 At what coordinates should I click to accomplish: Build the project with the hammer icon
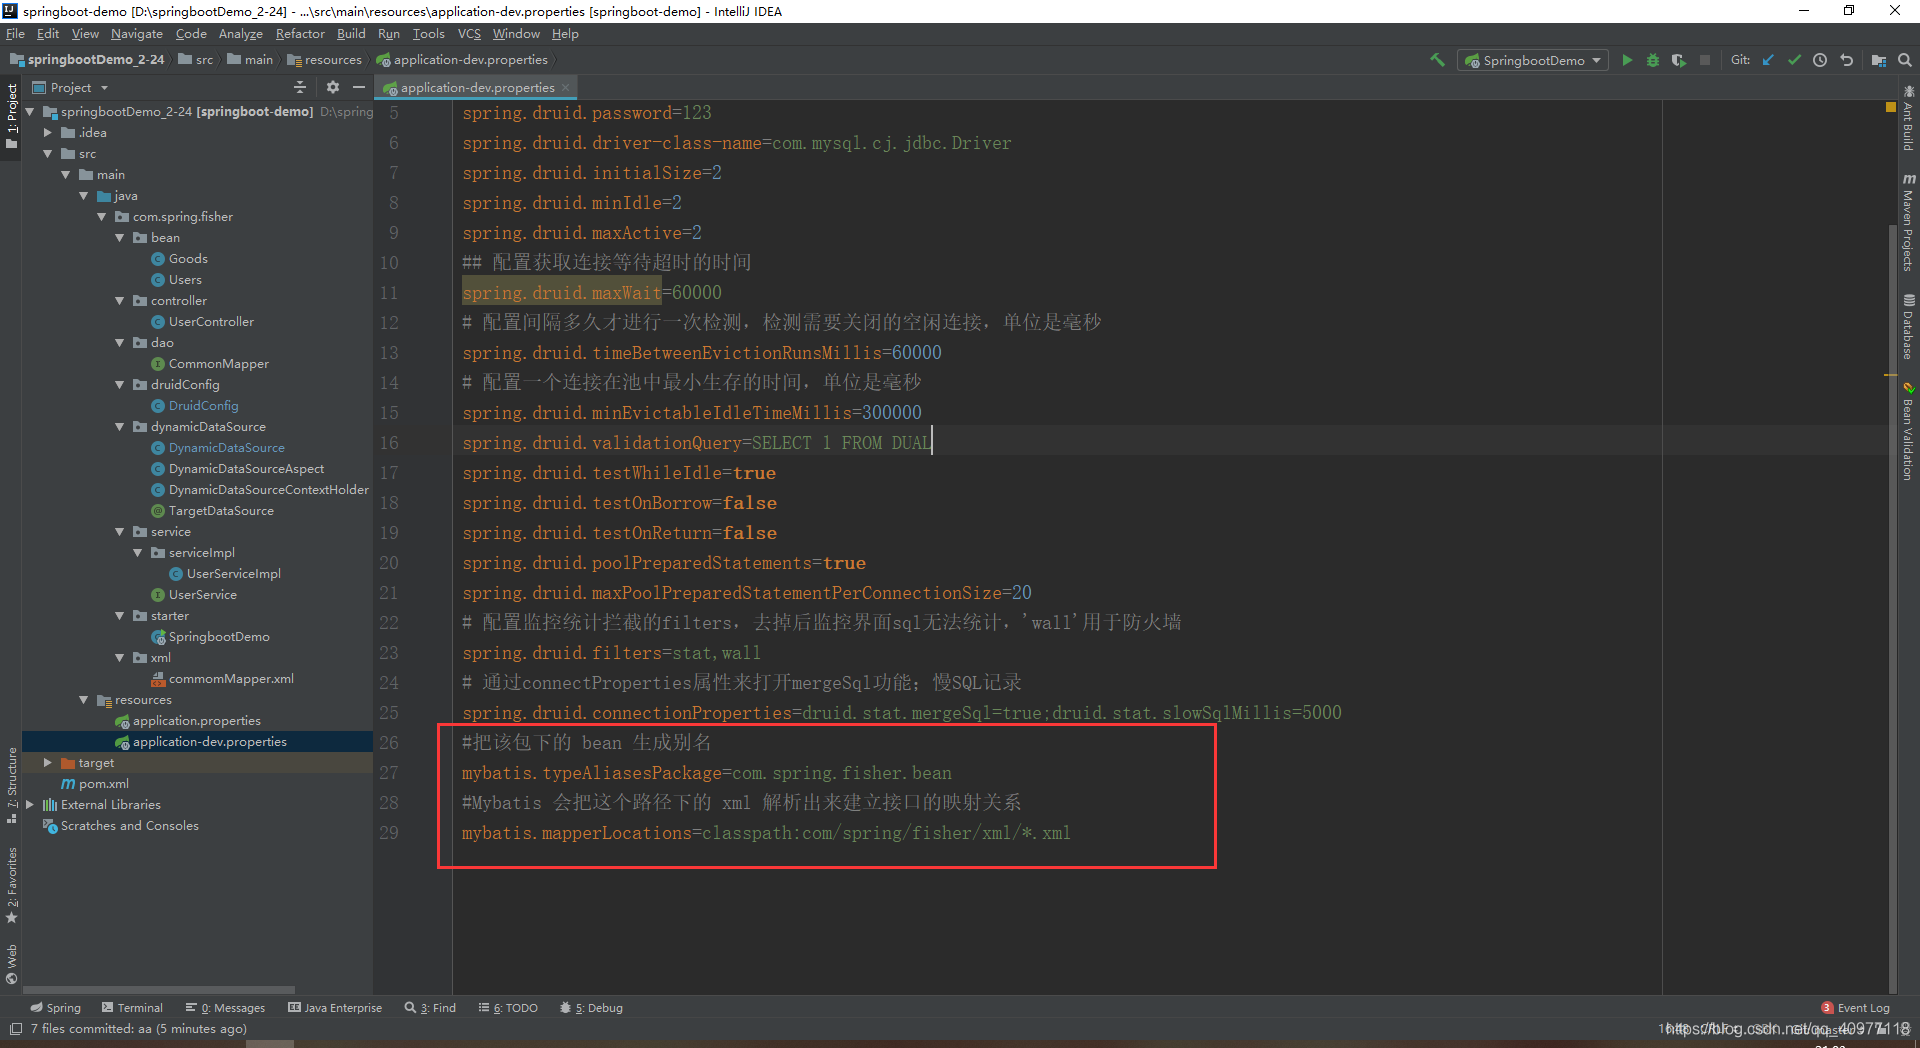[x=1437, y=60]
